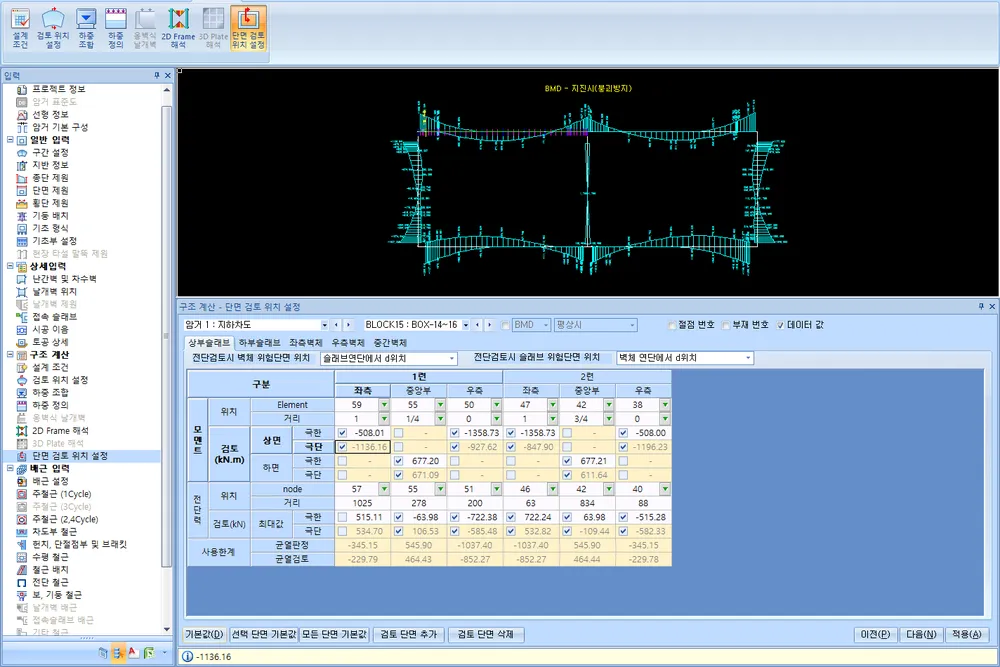Click the 모든 단면 기본값 button
Image resolution: width=1000 pixels, height=667 pixels.
[x=334, y=634]
